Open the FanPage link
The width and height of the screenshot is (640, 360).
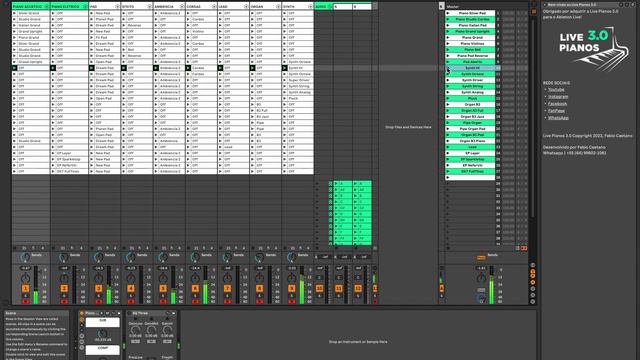click(x=556, y=111)
